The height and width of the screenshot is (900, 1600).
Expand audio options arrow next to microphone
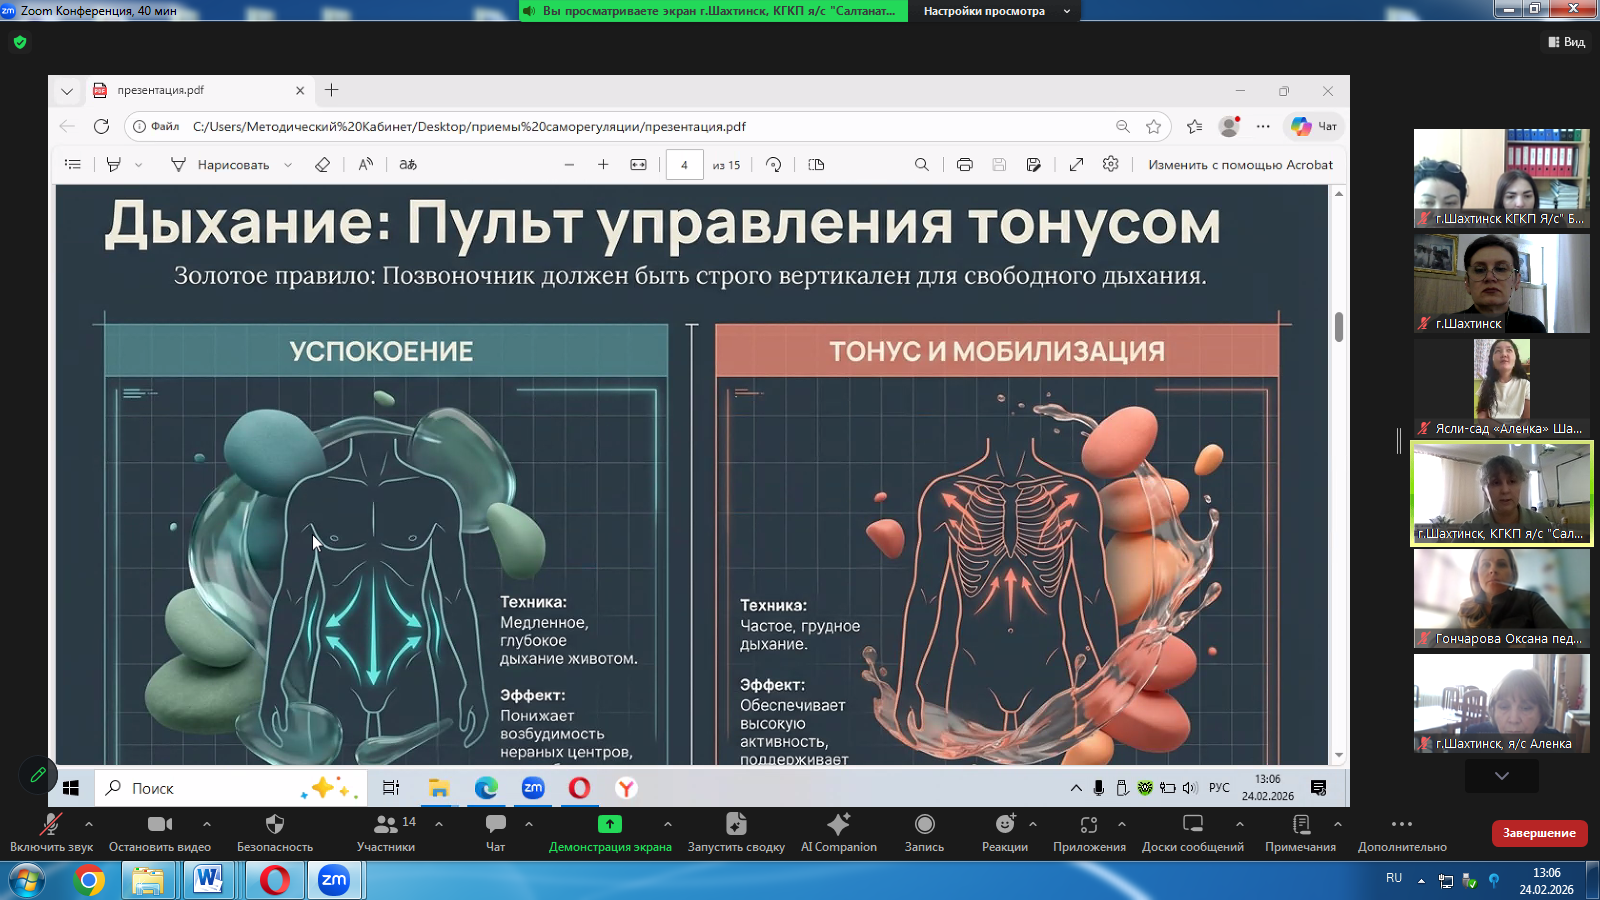[x=89, y=824]
